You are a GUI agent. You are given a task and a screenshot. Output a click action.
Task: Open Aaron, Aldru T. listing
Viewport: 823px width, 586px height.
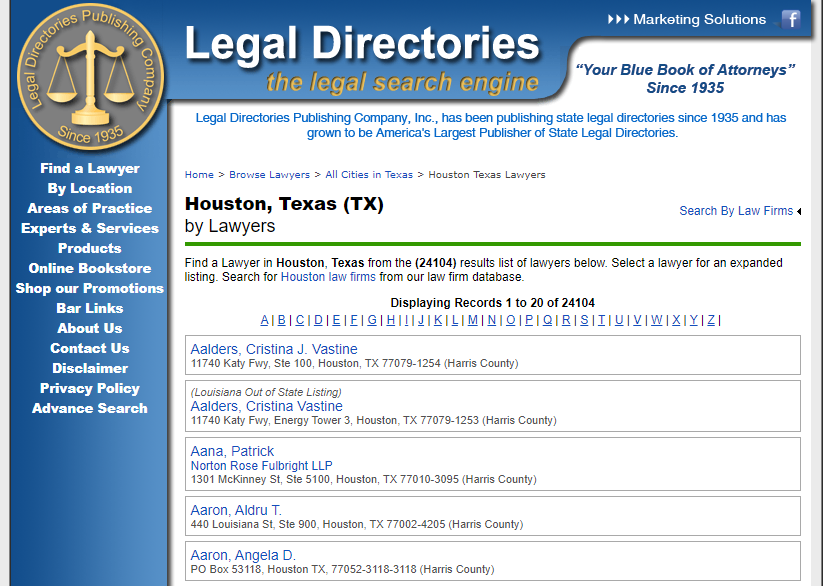coord(236,510)
